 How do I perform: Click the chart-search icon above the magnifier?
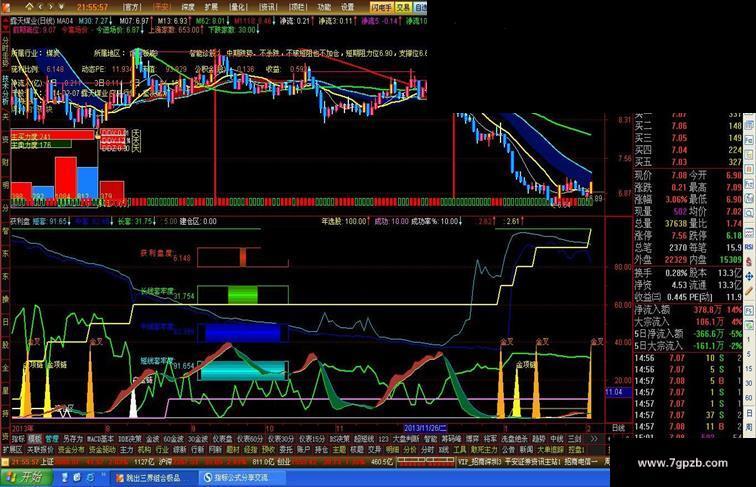[749, 198]
